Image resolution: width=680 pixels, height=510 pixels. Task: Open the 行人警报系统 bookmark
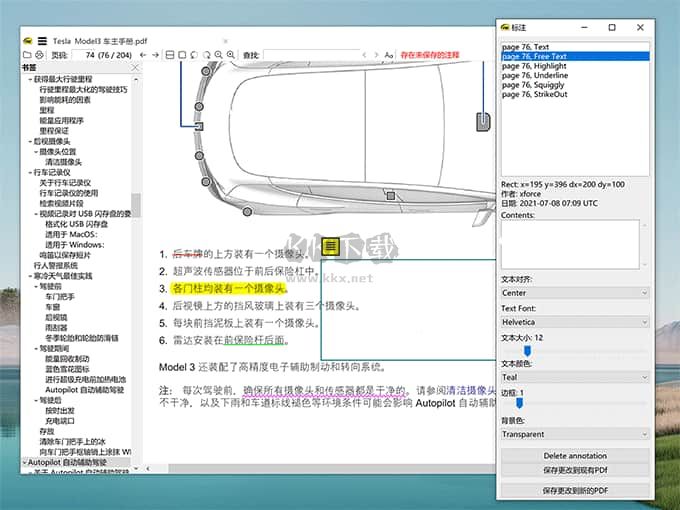tap(56, 265)
